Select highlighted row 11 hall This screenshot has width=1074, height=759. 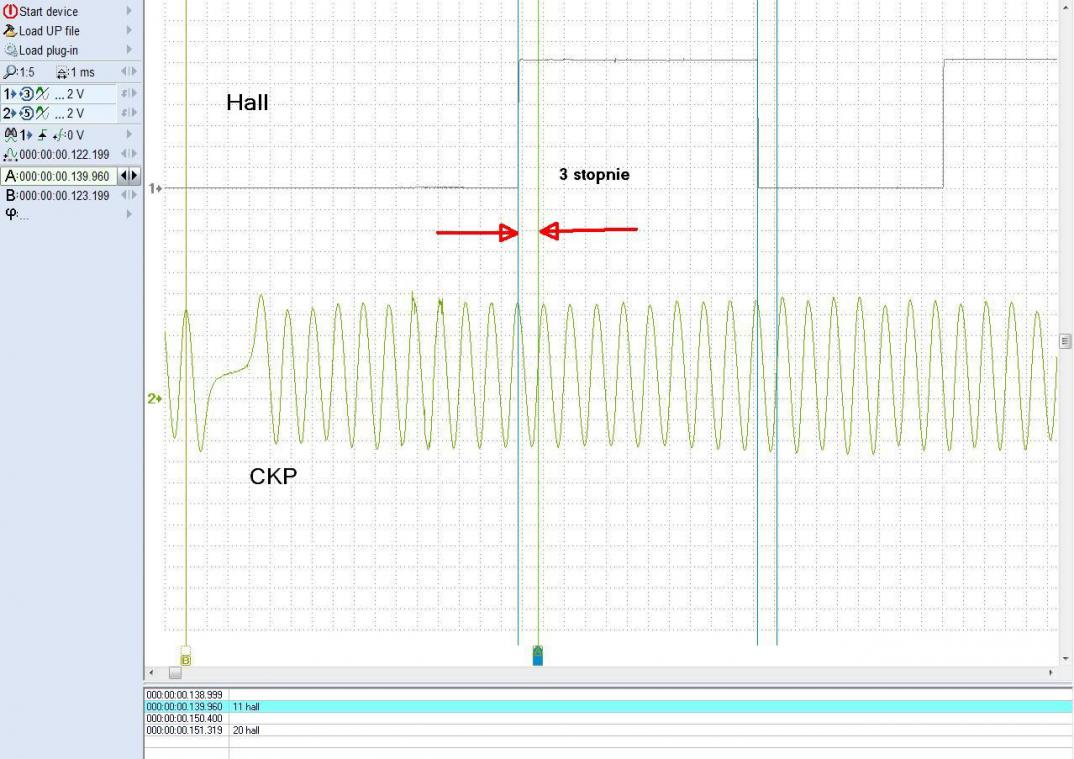point(608,706)
